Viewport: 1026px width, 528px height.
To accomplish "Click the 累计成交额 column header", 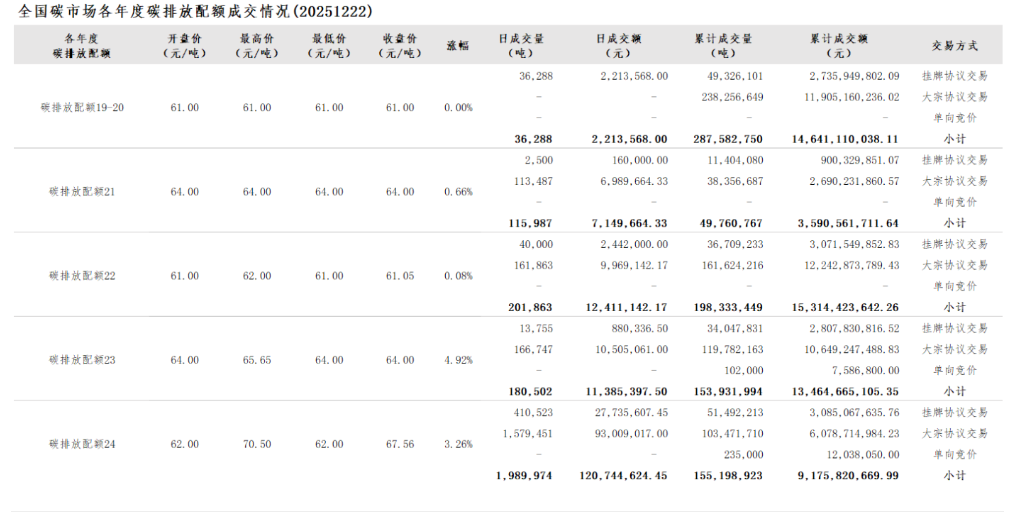I will pos(838,46).
